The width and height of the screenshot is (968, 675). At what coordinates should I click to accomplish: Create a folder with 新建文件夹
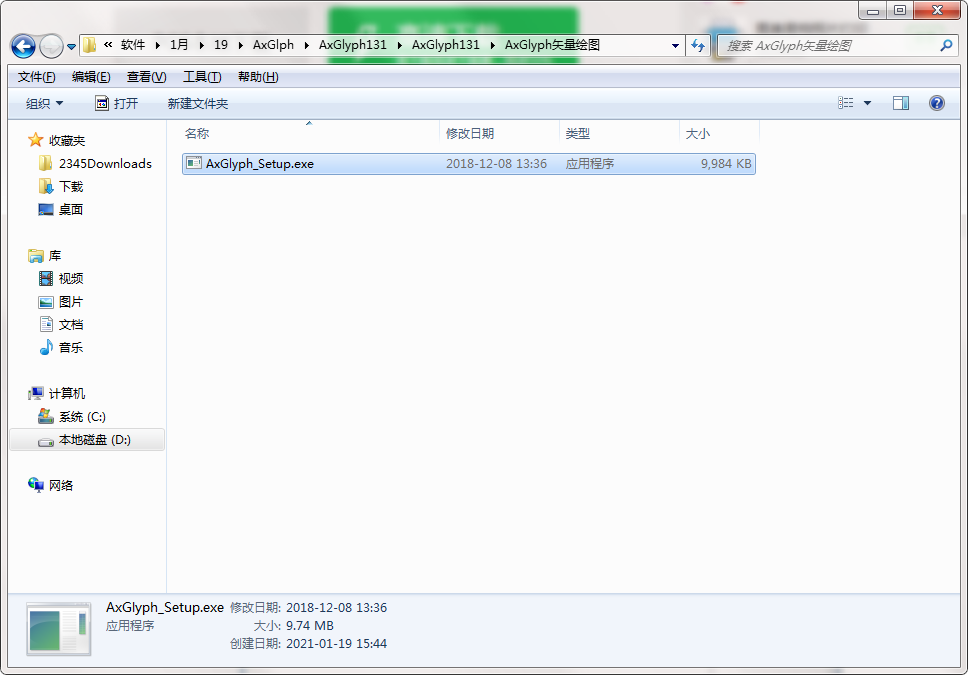pos(198,103)
